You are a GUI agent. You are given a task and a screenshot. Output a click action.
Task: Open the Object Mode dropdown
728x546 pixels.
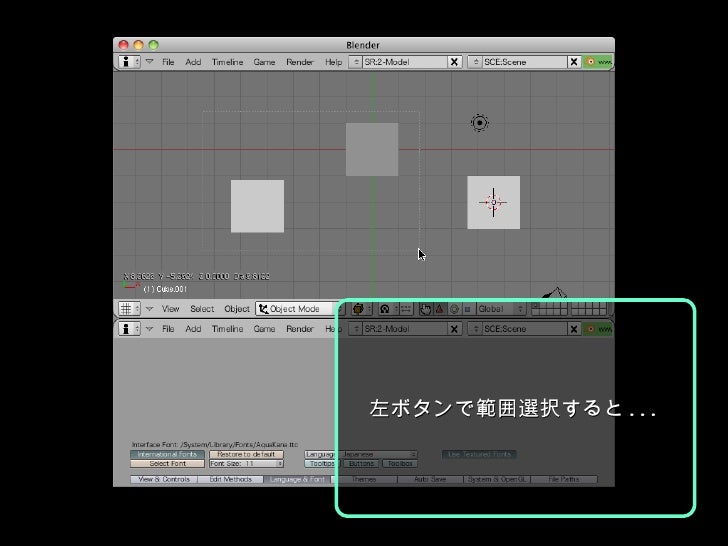pyautogui.click(x=299, y=309)
